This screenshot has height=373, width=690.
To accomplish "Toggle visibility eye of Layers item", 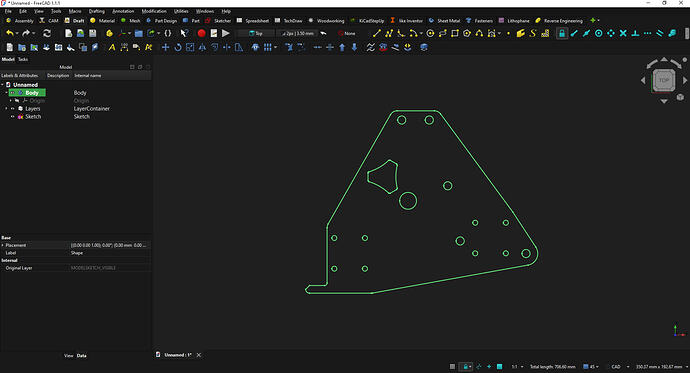I will point(13,109).
